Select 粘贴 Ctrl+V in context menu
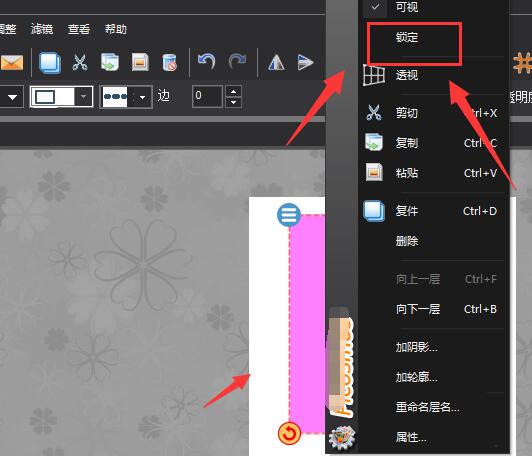 tap(434, 173)
